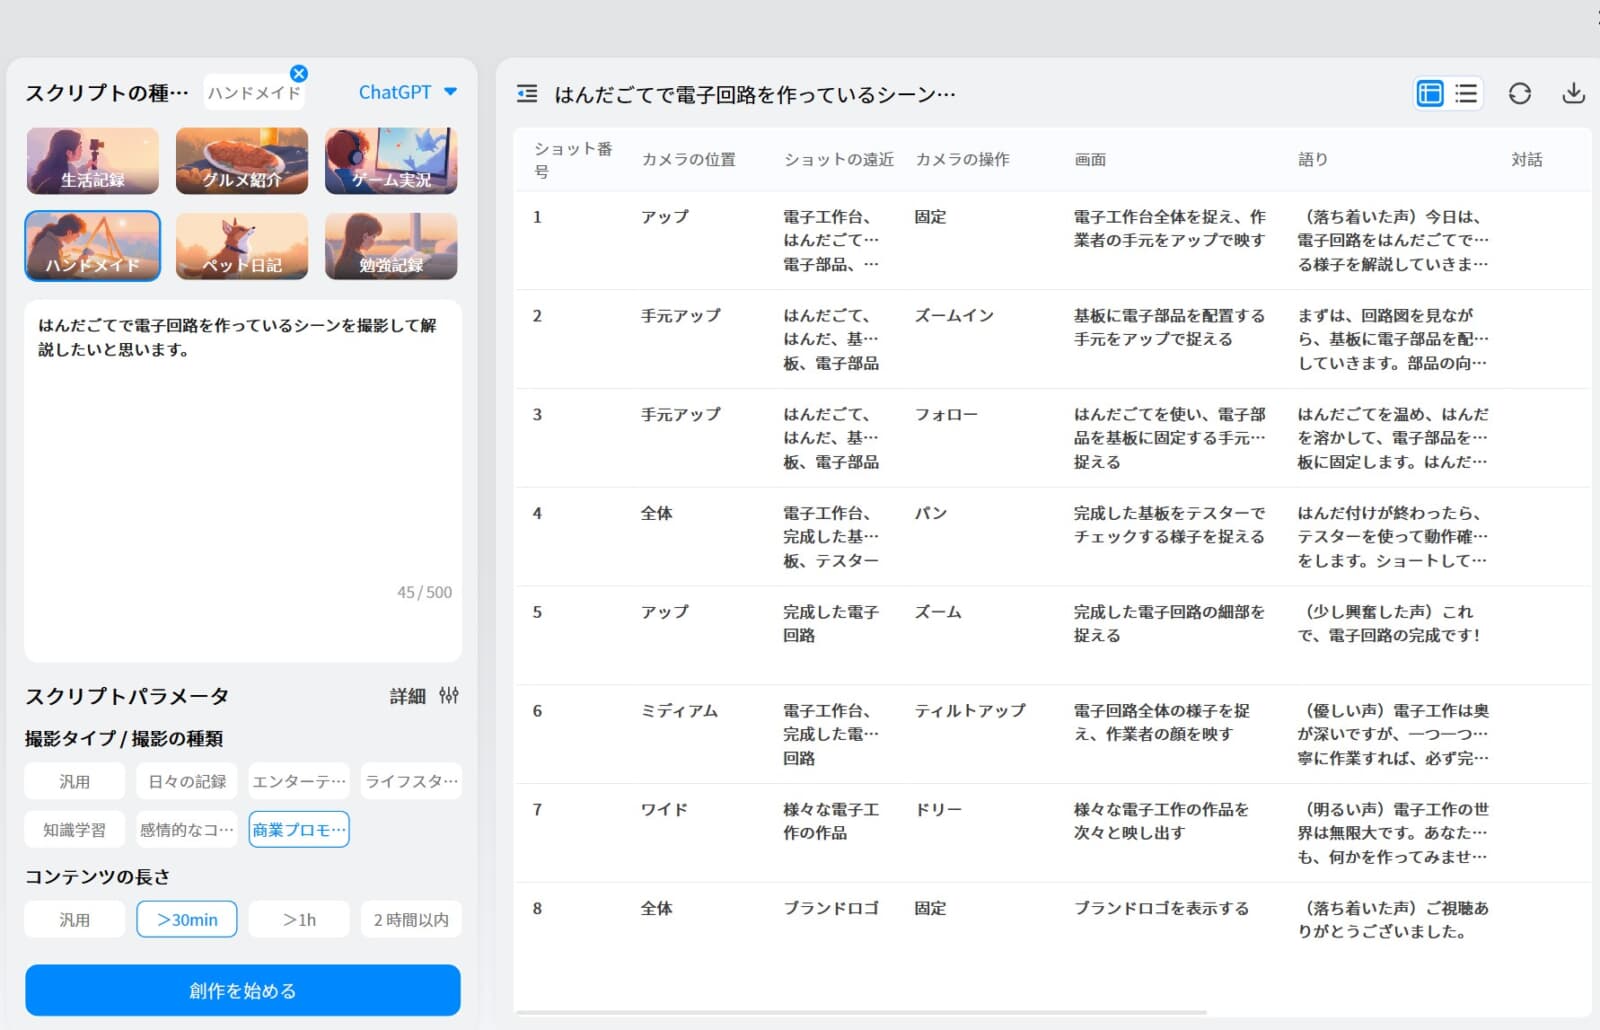Image resolution: width=1600 pixels, height=1030 pixels.
Task: Open the 詳細 parameter sliders icon
Action: [x=449, y=695]
